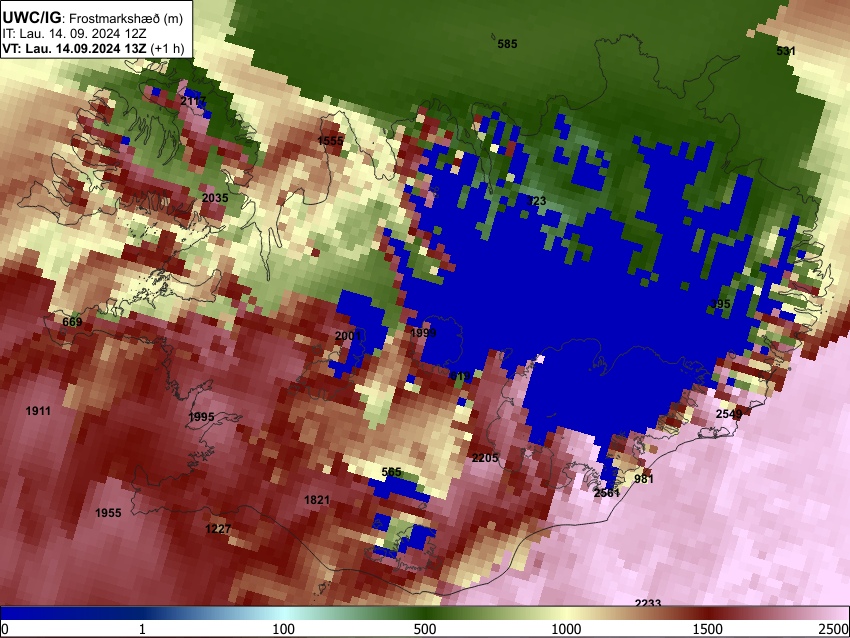The height and width of the screenshot is (638, 850).
Task: Click the station value 1999
Action: coord(423,333)
